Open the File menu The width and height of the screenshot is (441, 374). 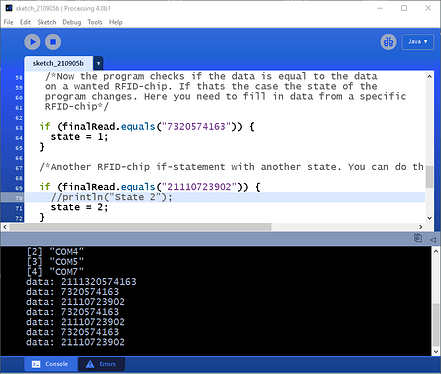point(8,22)
